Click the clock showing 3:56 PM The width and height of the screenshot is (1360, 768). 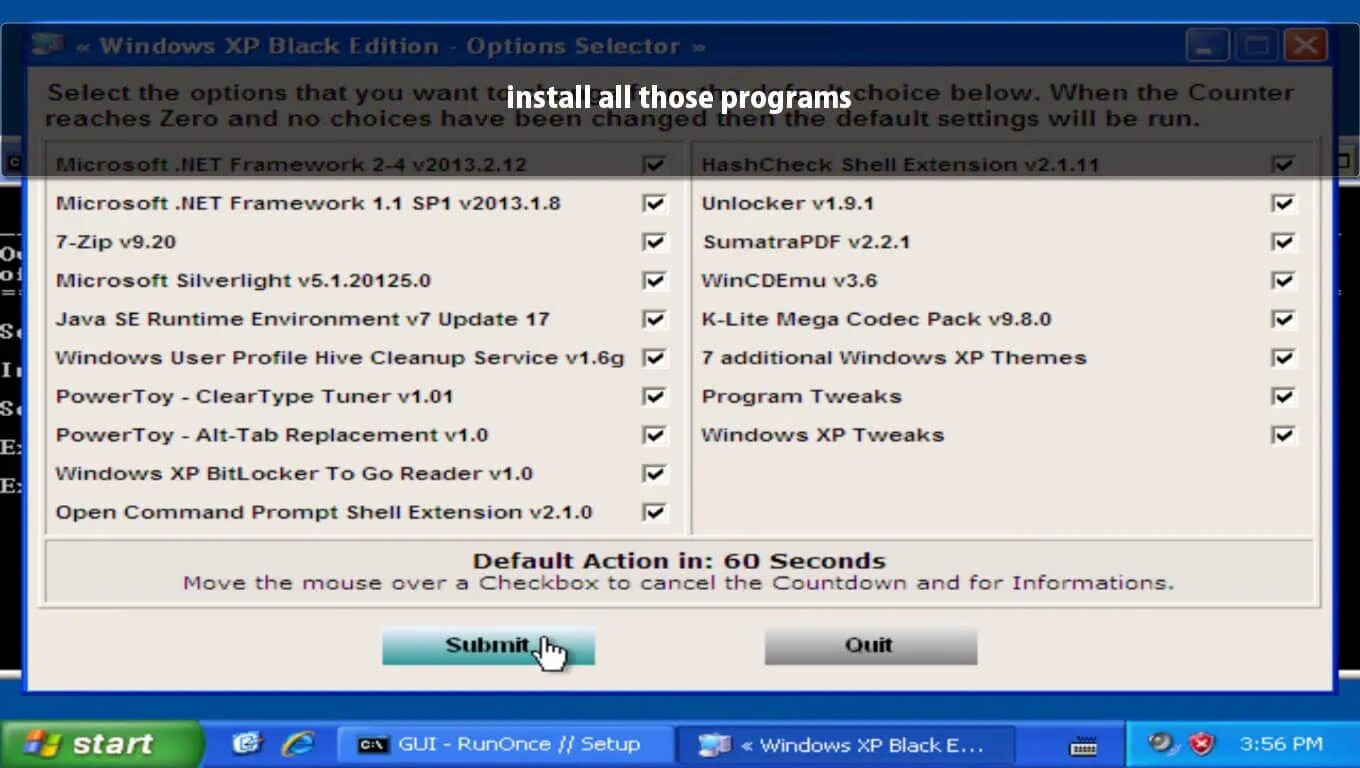1283,744
